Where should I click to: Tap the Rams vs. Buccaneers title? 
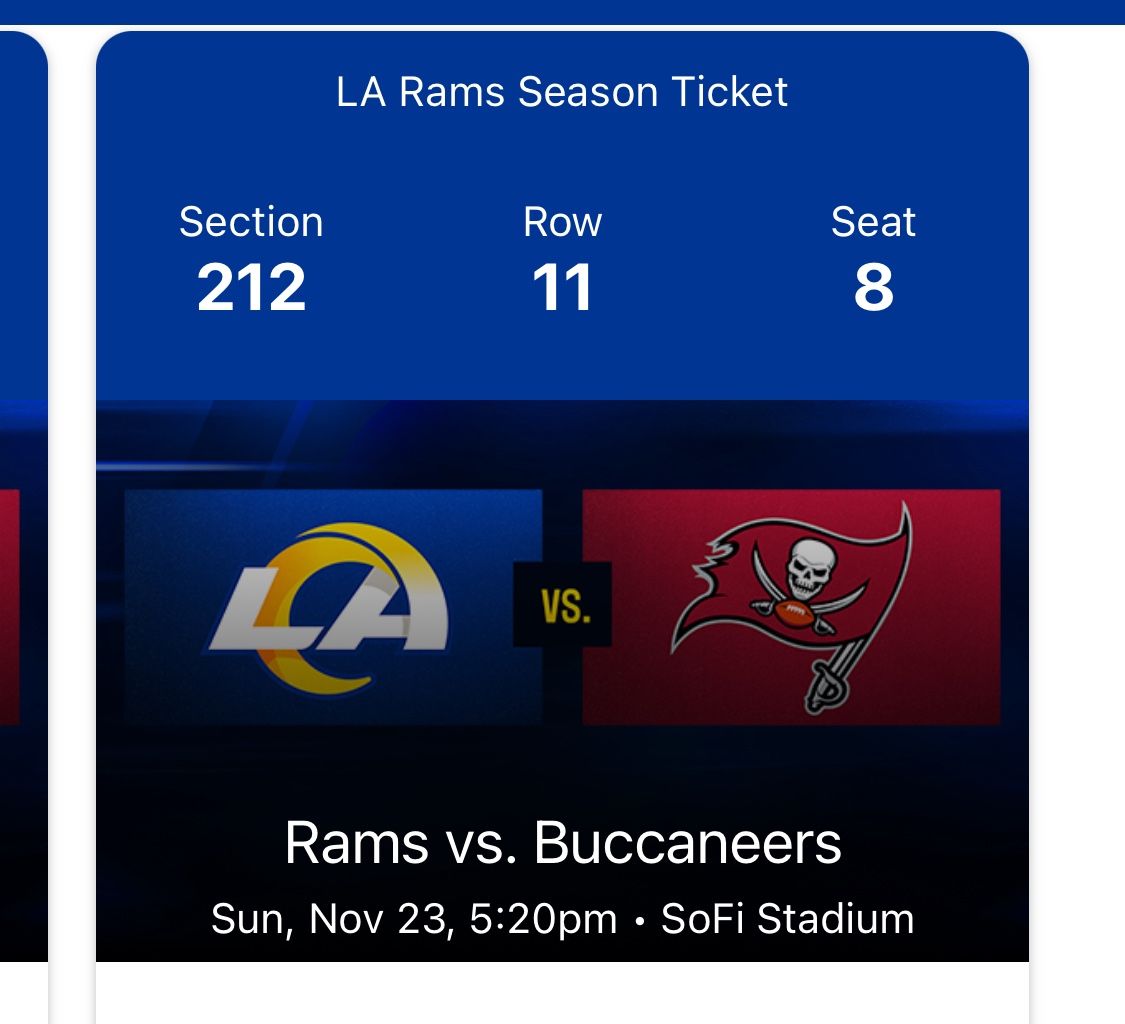click(x=562, y=843)
